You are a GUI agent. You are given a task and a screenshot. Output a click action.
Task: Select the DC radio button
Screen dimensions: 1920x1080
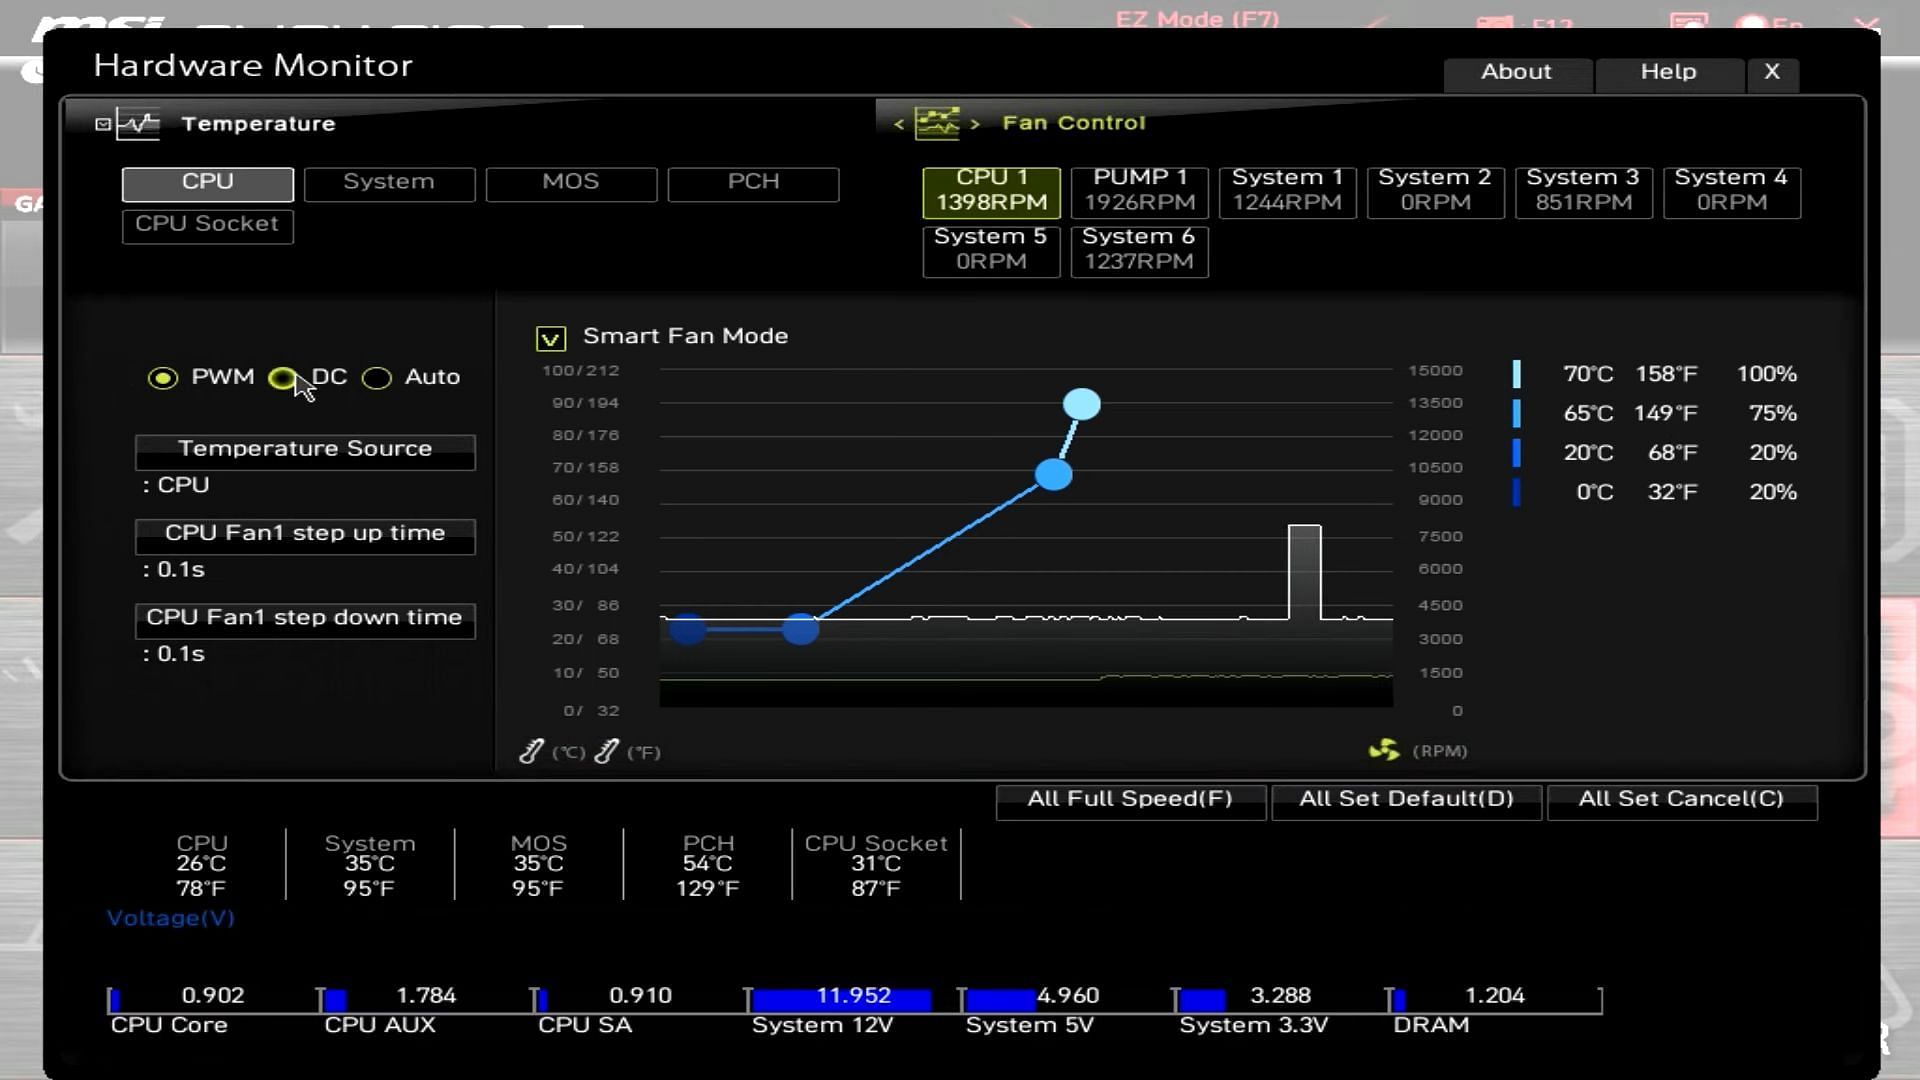[x=282, y=377]
